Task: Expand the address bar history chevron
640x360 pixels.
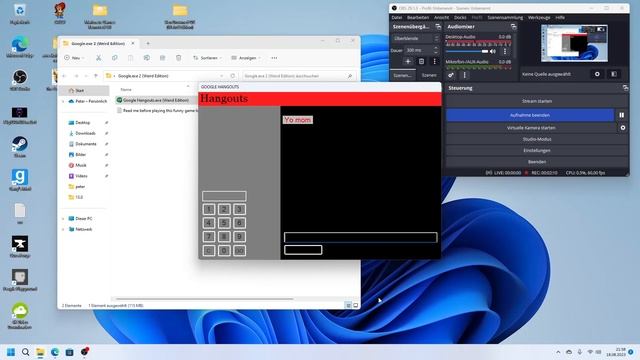Action: click(x=222, y=76)
